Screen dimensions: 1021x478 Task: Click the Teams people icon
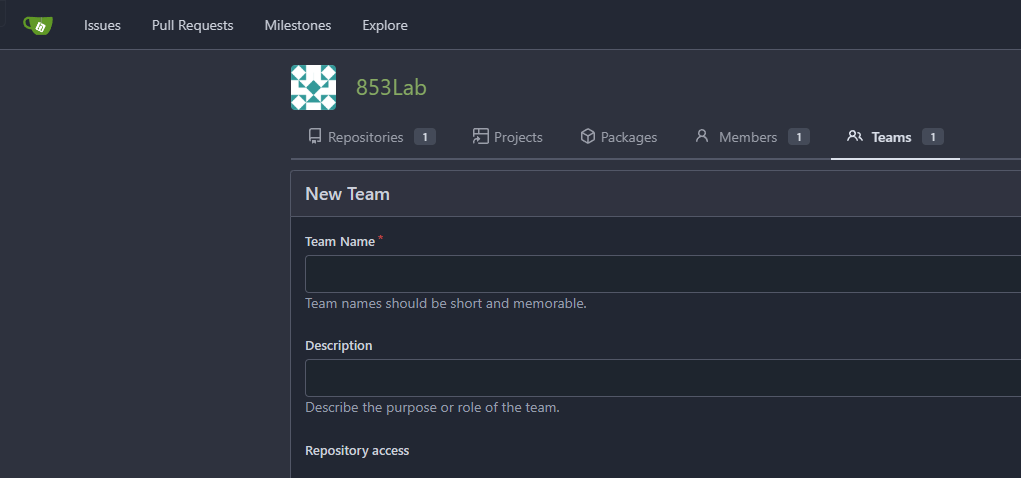855,136
